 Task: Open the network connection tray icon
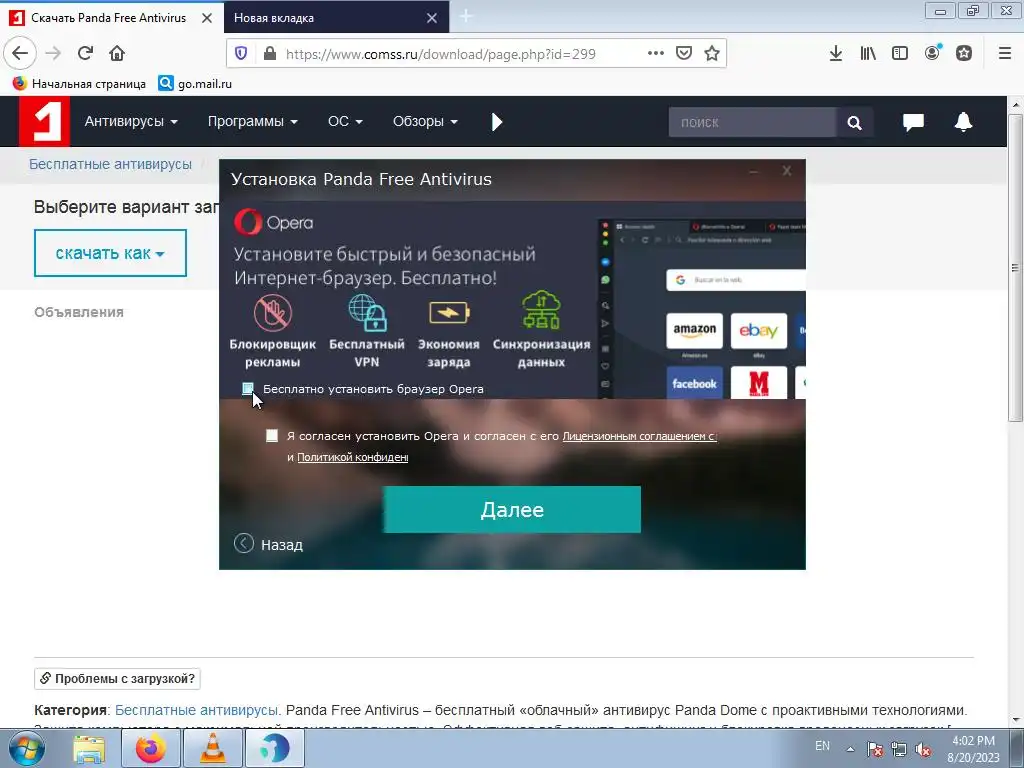point(899,750)
